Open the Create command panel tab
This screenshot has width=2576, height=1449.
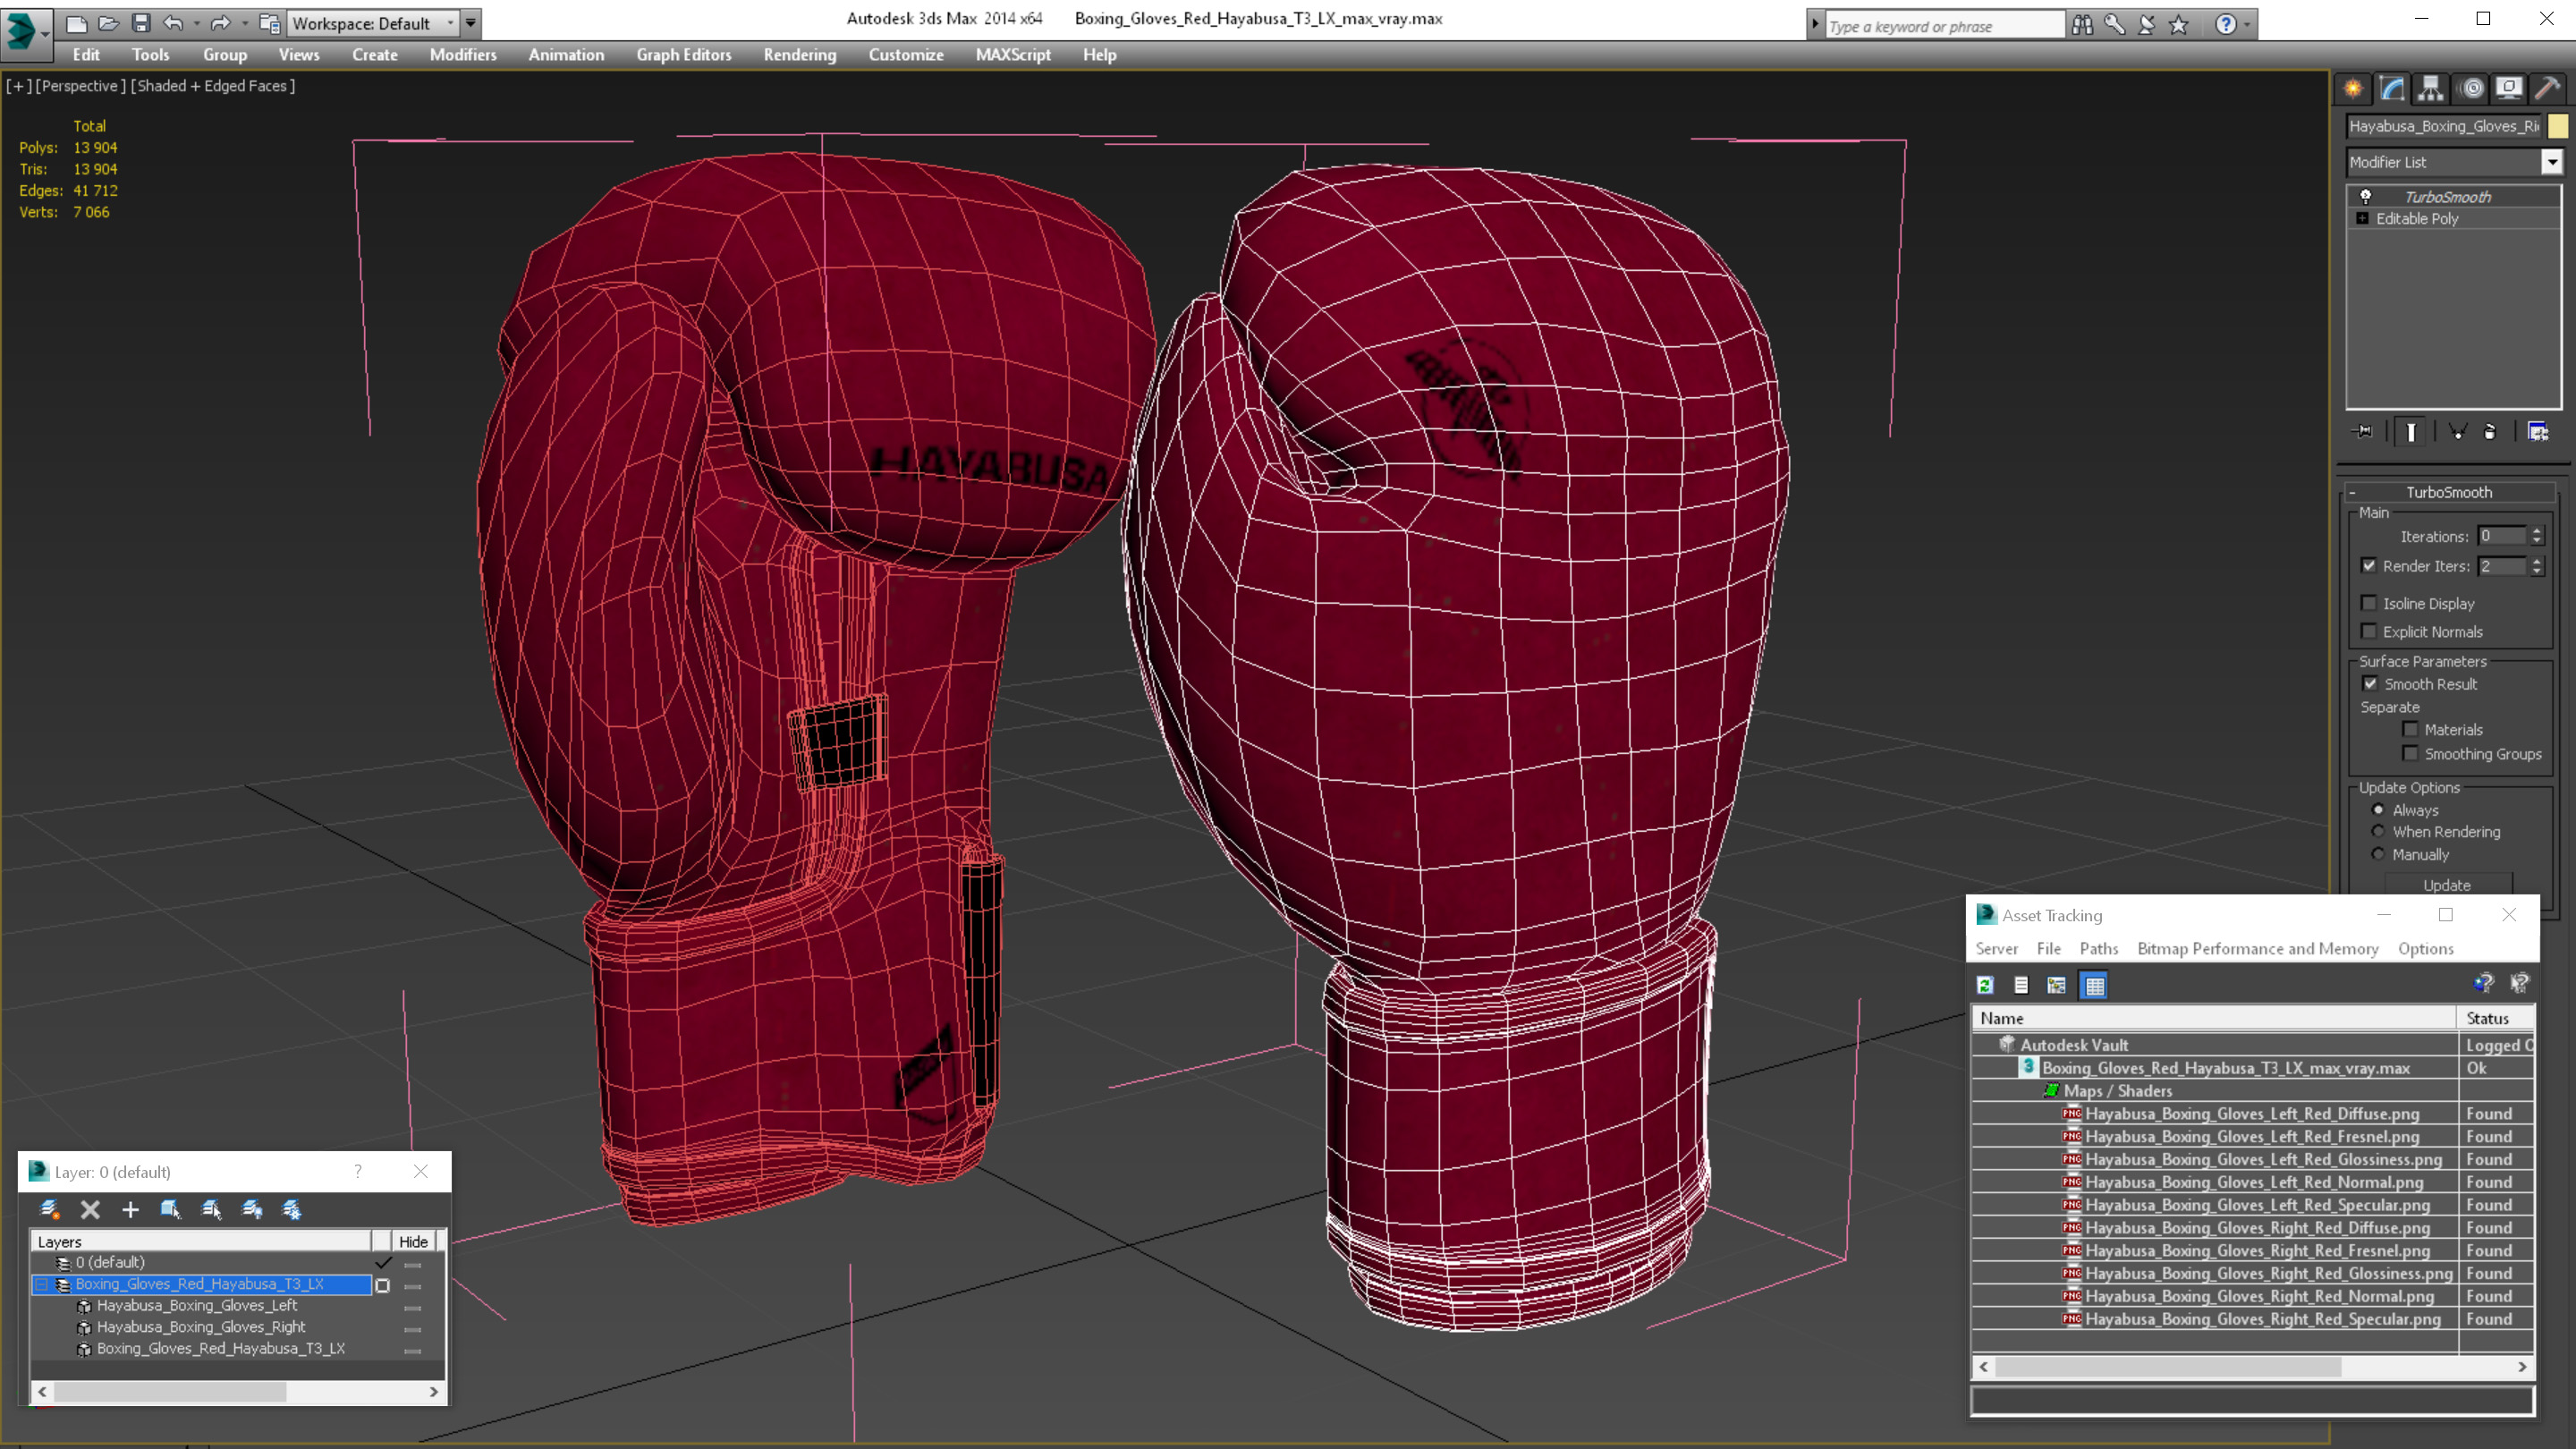(2353, 89)
